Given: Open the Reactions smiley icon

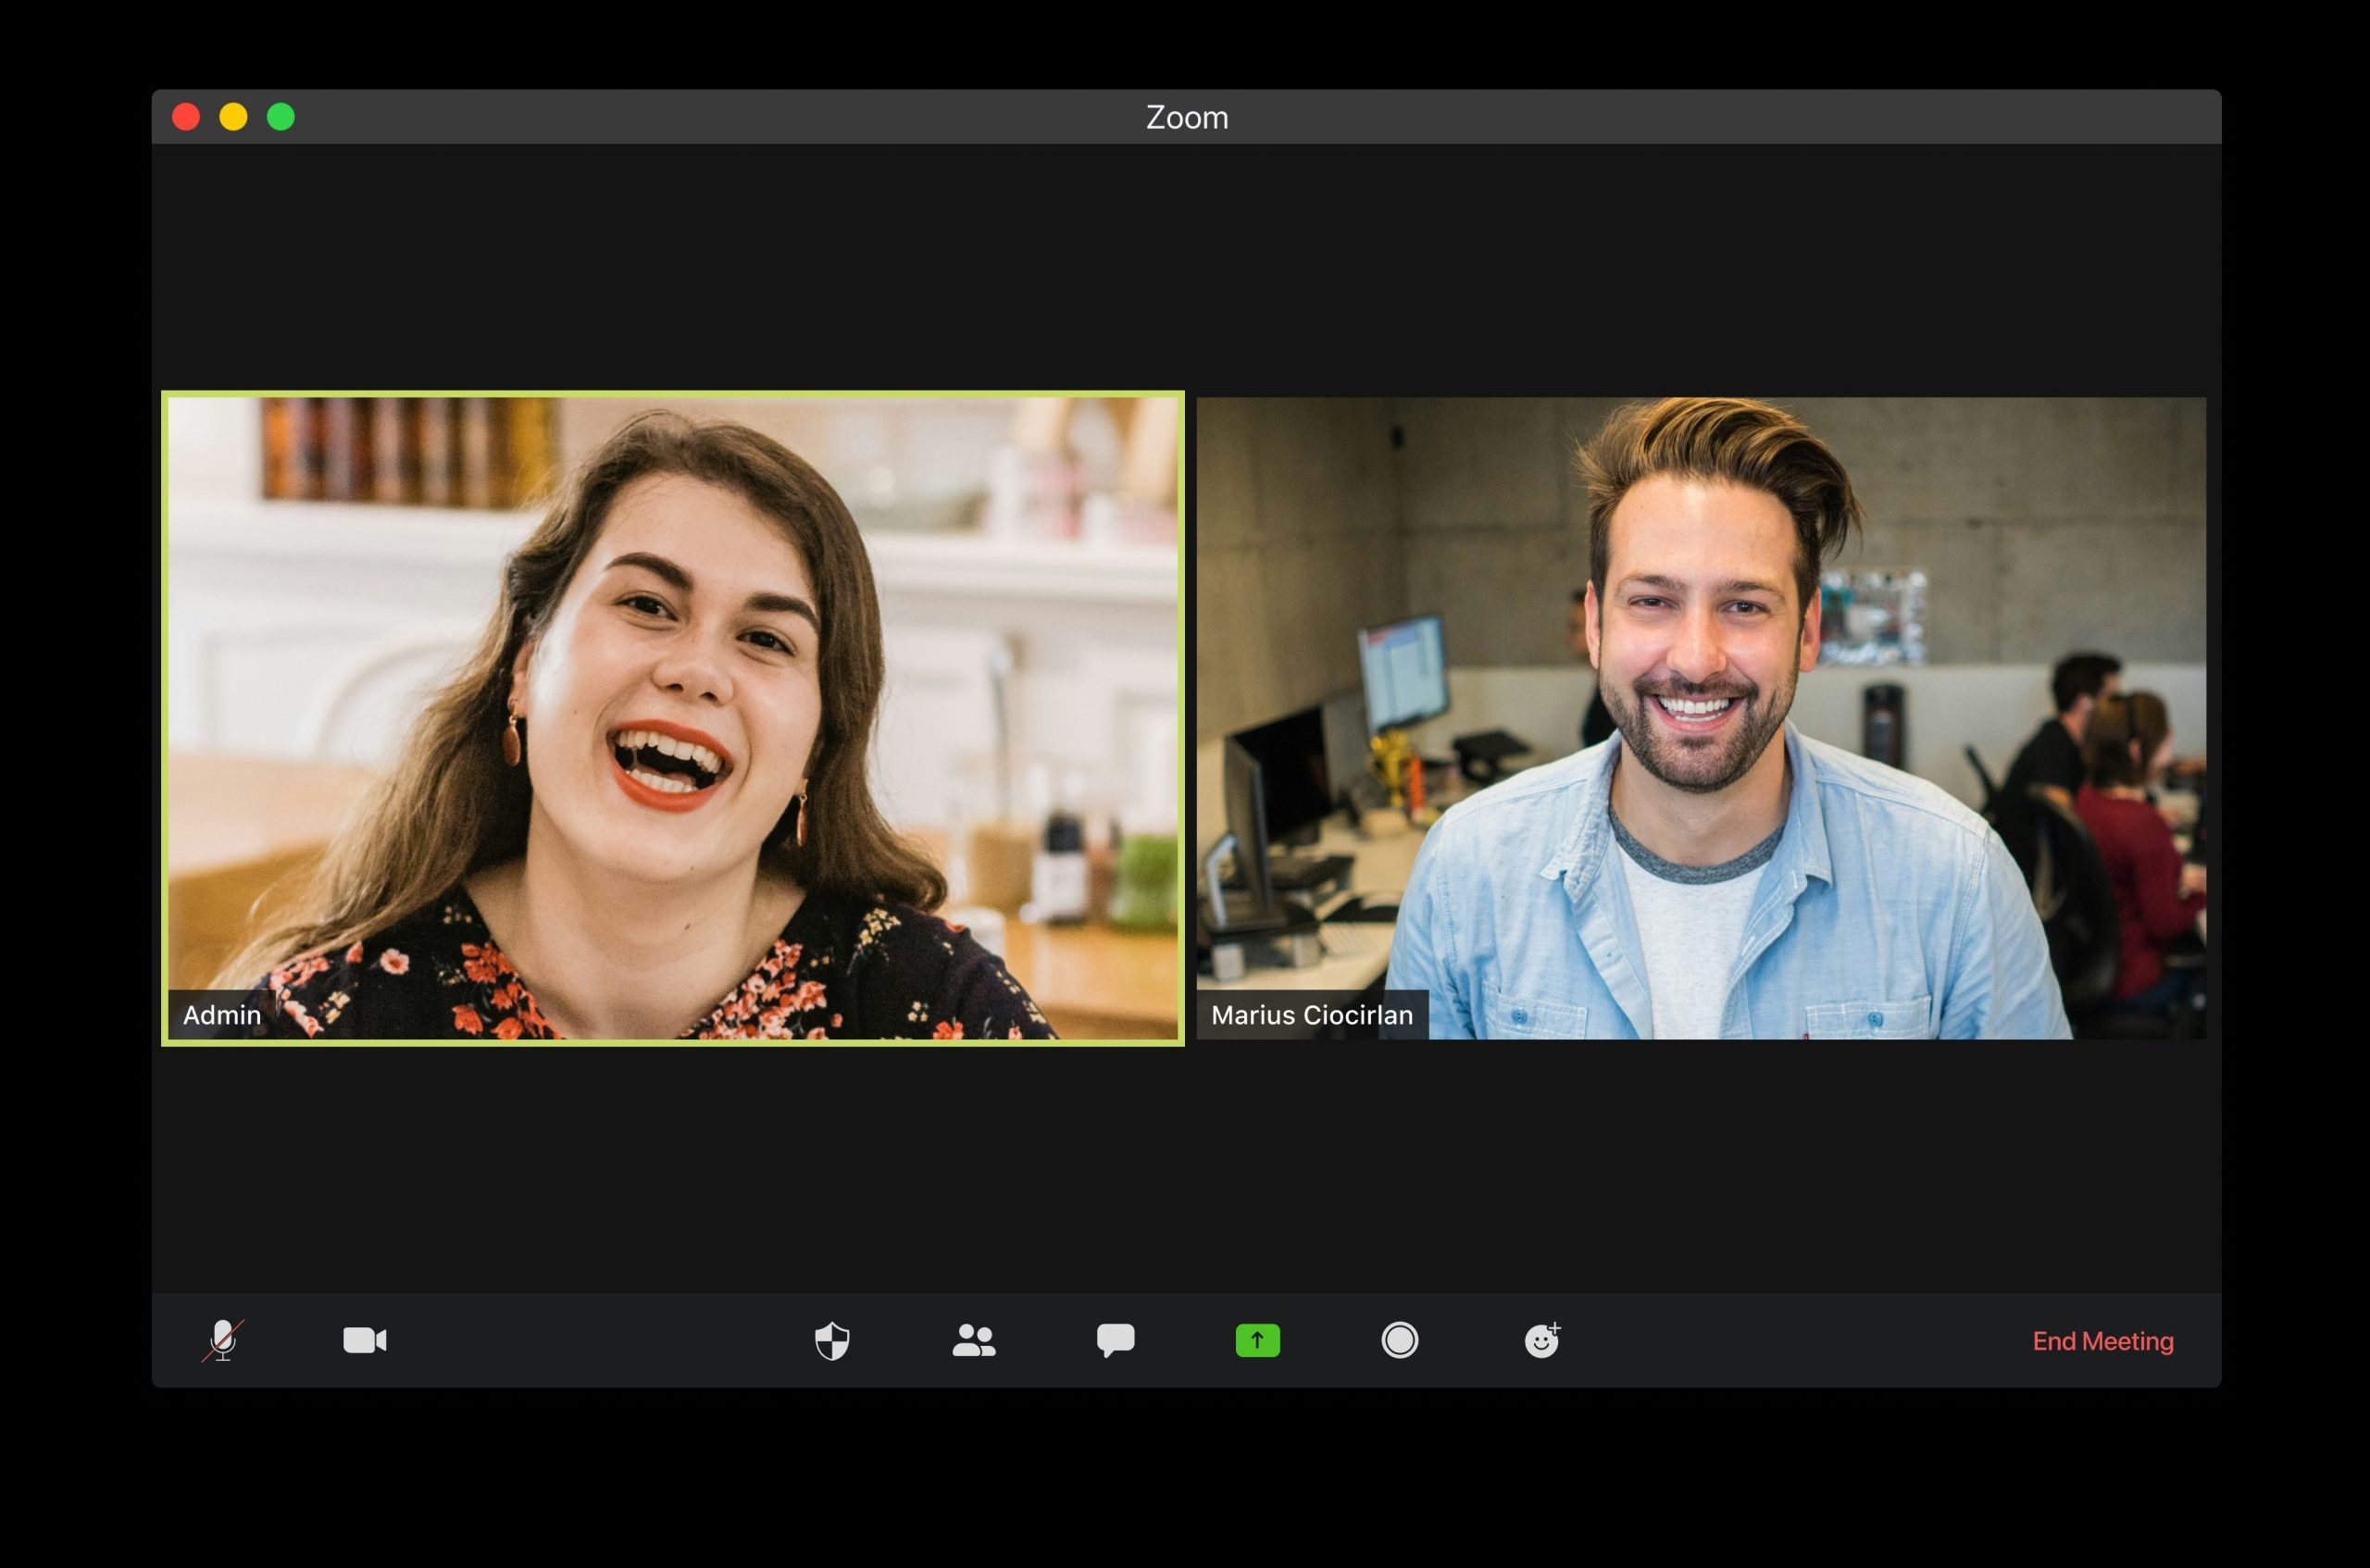Looking at the screenshot, I should point(1541,1340).
